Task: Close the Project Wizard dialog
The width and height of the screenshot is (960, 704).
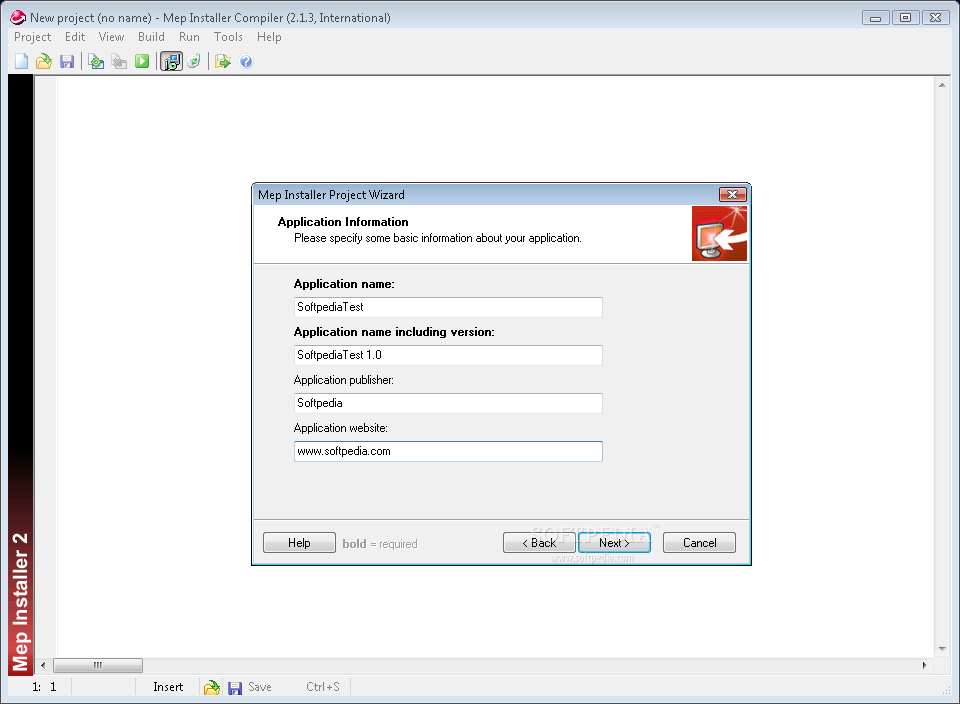Action: coord(732,195)
